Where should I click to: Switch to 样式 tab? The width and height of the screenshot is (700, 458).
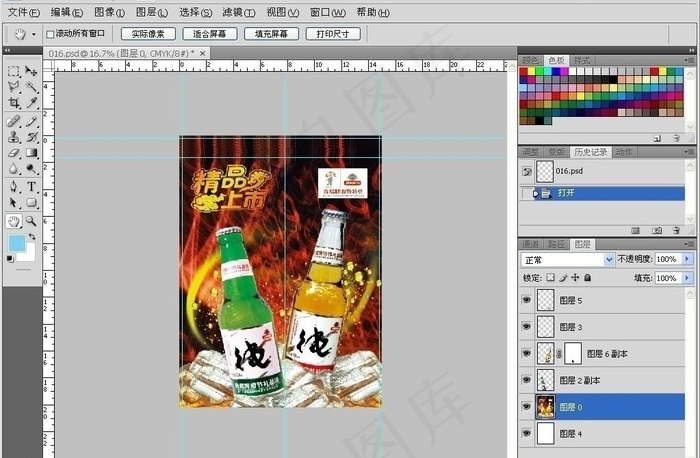pyautogui.click(x=582, y=60)
